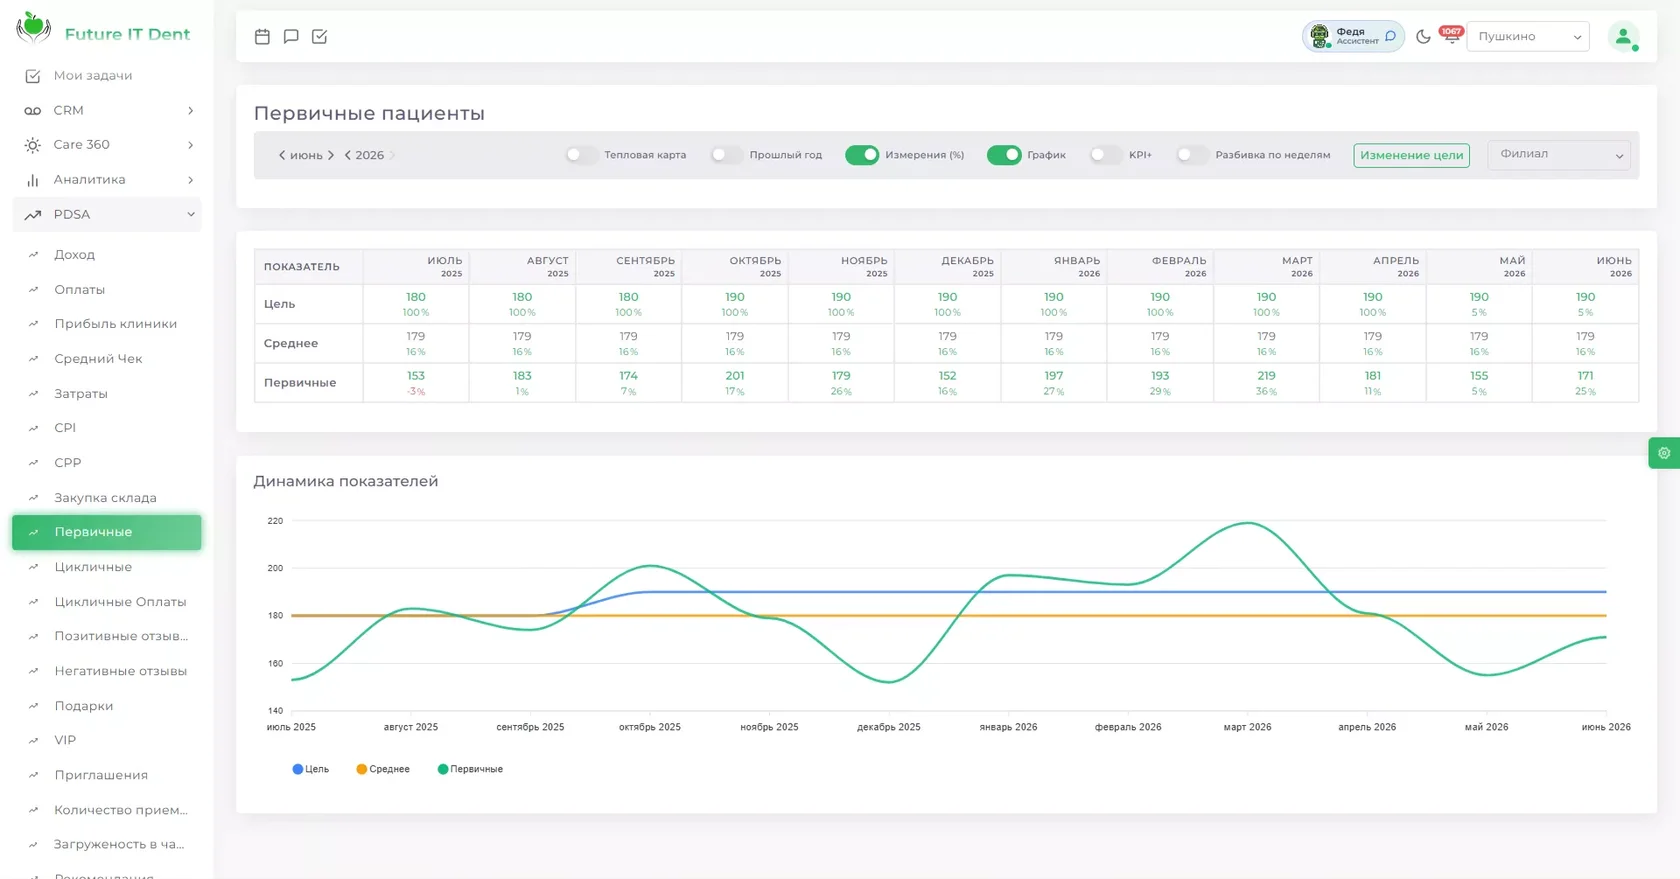Toggle the blue Цель legend swatch
The image size is (1680, 879).
298,769
